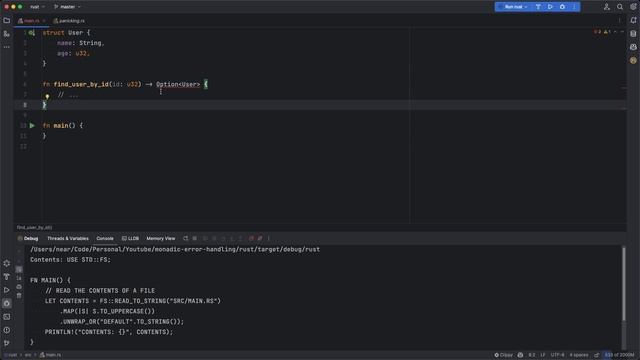Screen dimensions: 640x360
Task: Open the master branch dropdown
Action: [67, 7]
